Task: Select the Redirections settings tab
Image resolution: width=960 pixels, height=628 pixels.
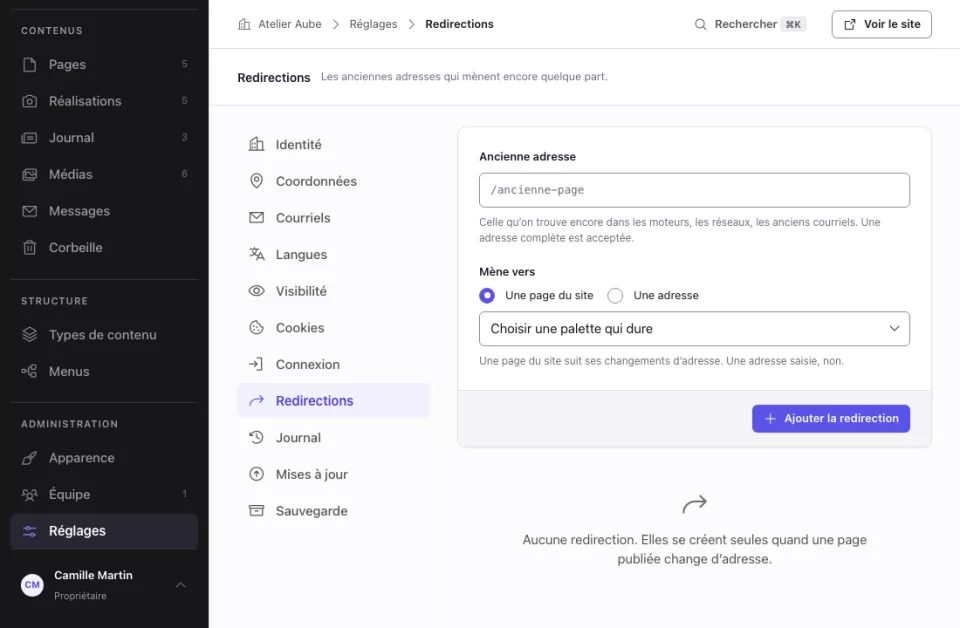Action: (x=333, y=401)
